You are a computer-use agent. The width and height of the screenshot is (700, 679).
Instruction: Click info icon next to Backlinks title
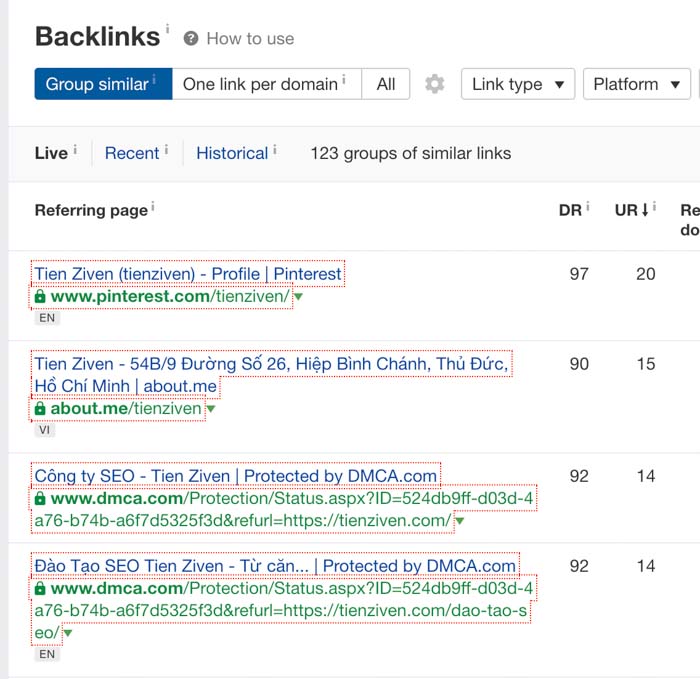[x=167, y=29]
